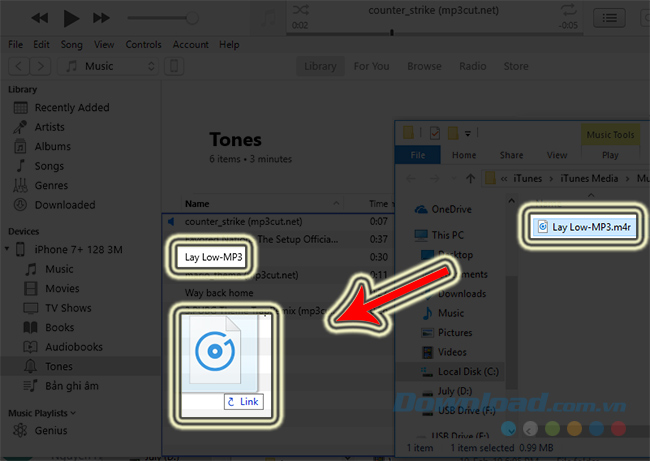Click the fast-forward playback button

(x=101, y=18)
